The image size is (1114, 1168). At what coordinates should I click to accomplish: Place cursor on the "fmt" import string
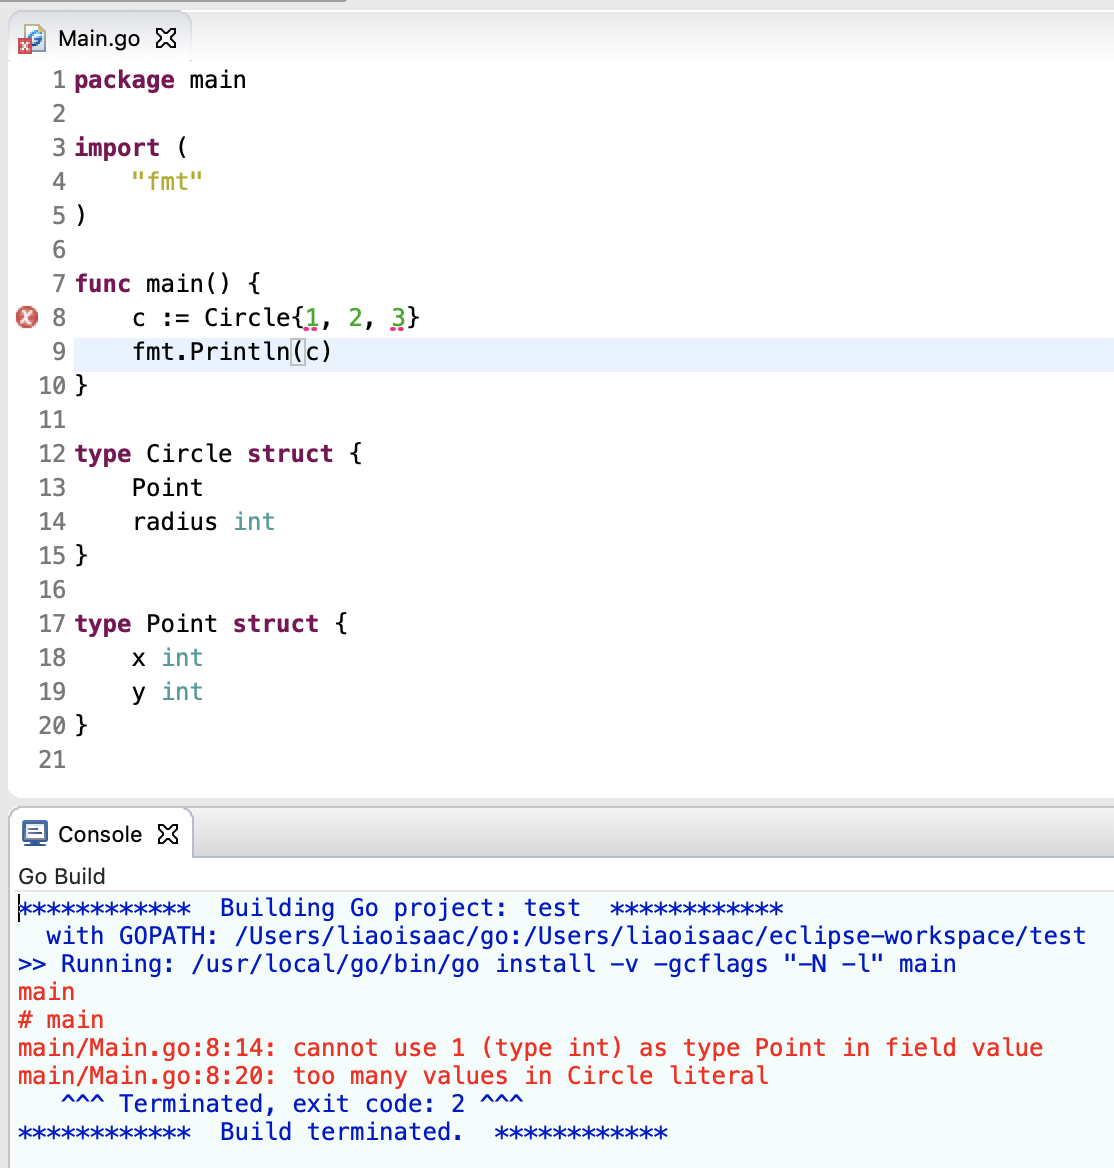click(167, 182)
